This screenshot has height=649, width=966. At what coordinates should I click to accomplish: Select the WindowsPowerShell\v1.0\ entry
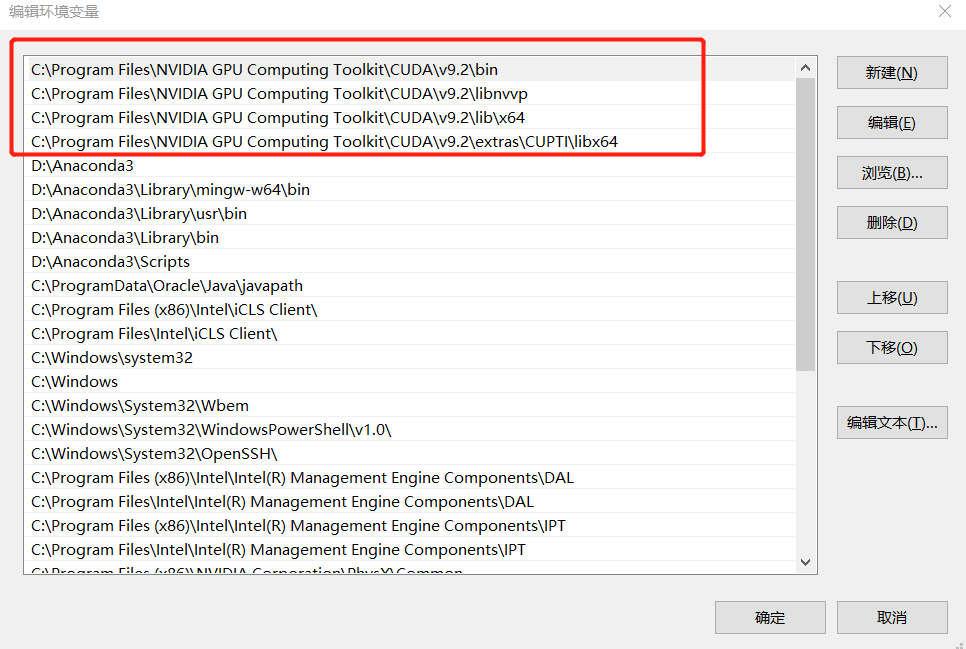pyautogui.click(x=410, y=430)
